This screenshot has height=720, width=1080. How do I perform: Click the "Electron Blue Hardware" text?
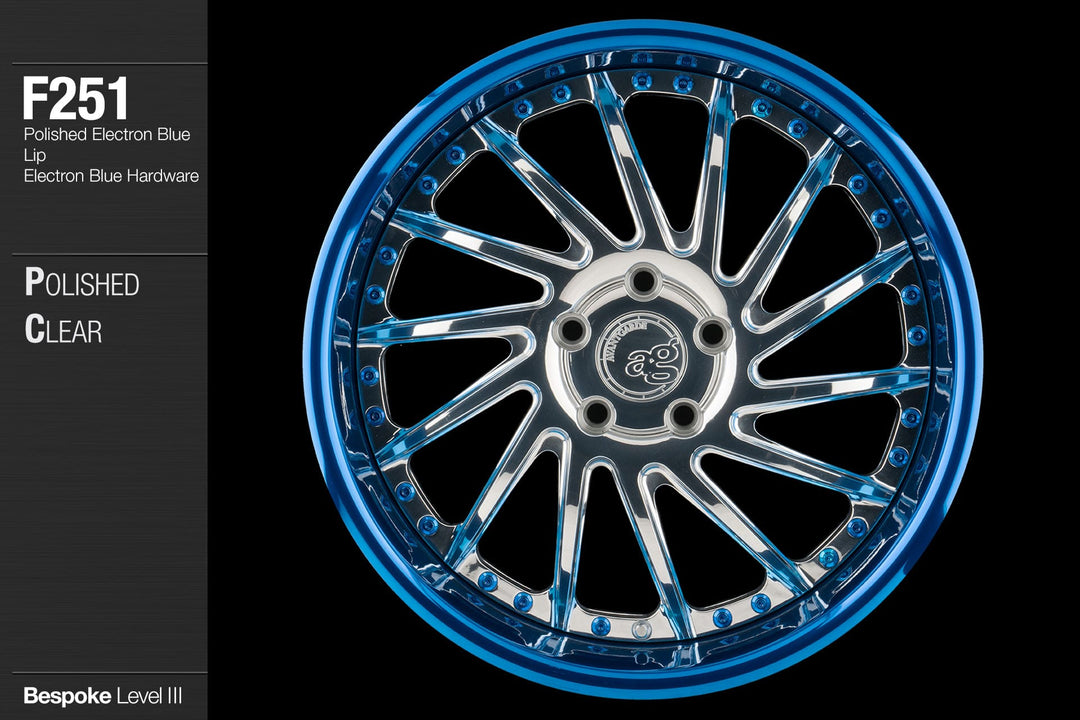(x=111, y=176)
